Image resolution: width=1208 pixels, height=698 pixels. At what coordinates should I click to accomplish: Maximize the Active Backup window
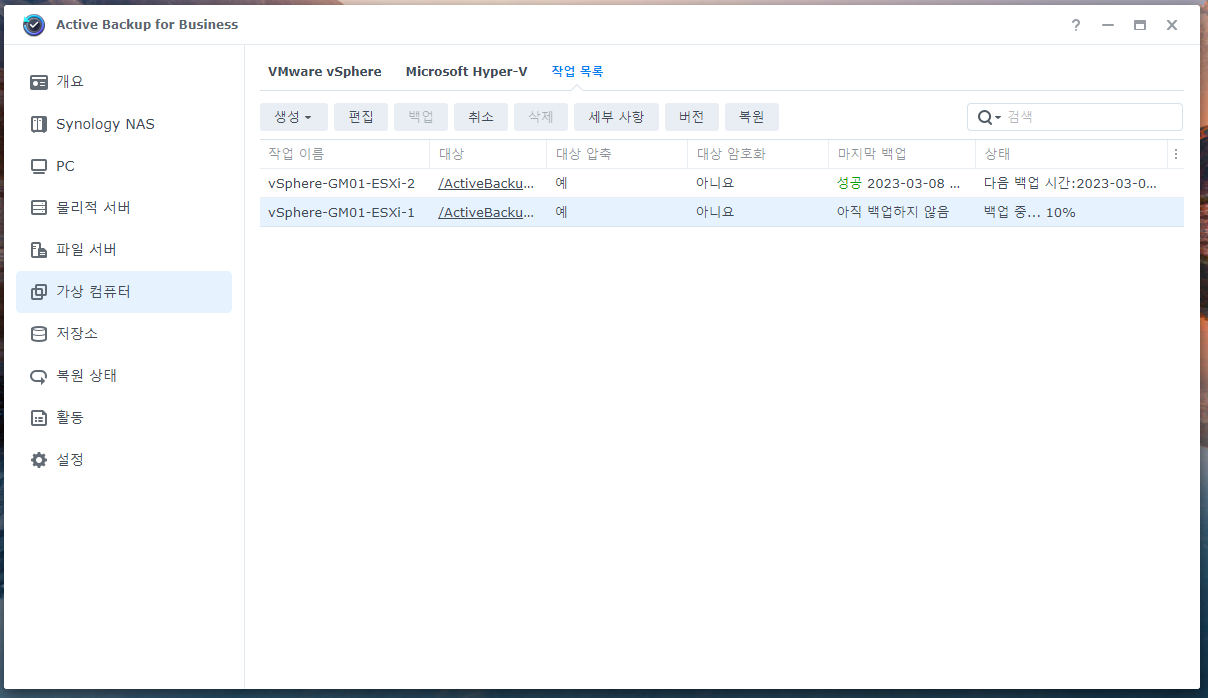click(x=1140, y=25)
